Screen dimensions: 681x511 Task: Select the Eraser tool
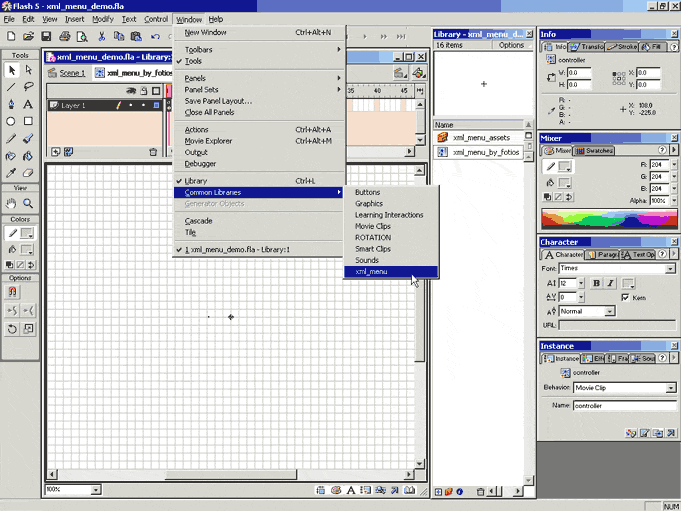[x=28, y=172]
